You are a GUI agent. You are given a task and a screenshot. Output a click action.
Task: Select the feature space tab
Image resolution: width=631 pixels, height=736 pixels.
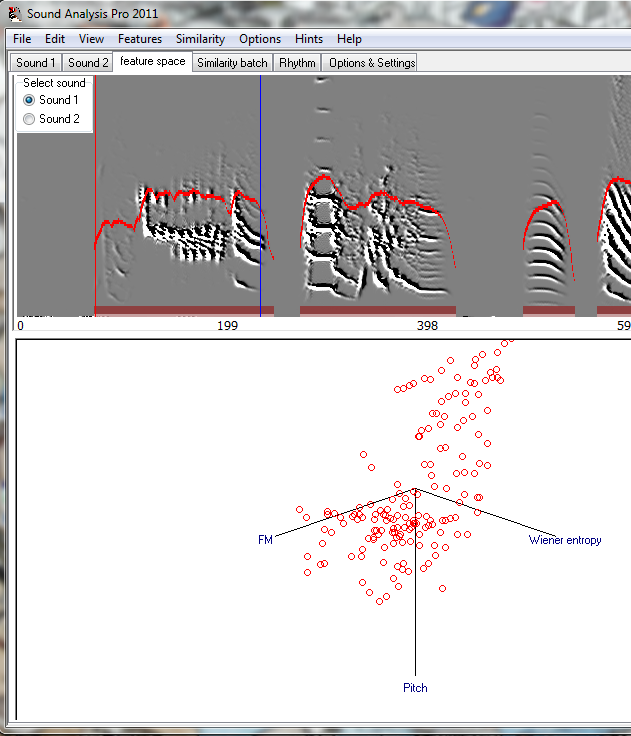tap(152, 62)
